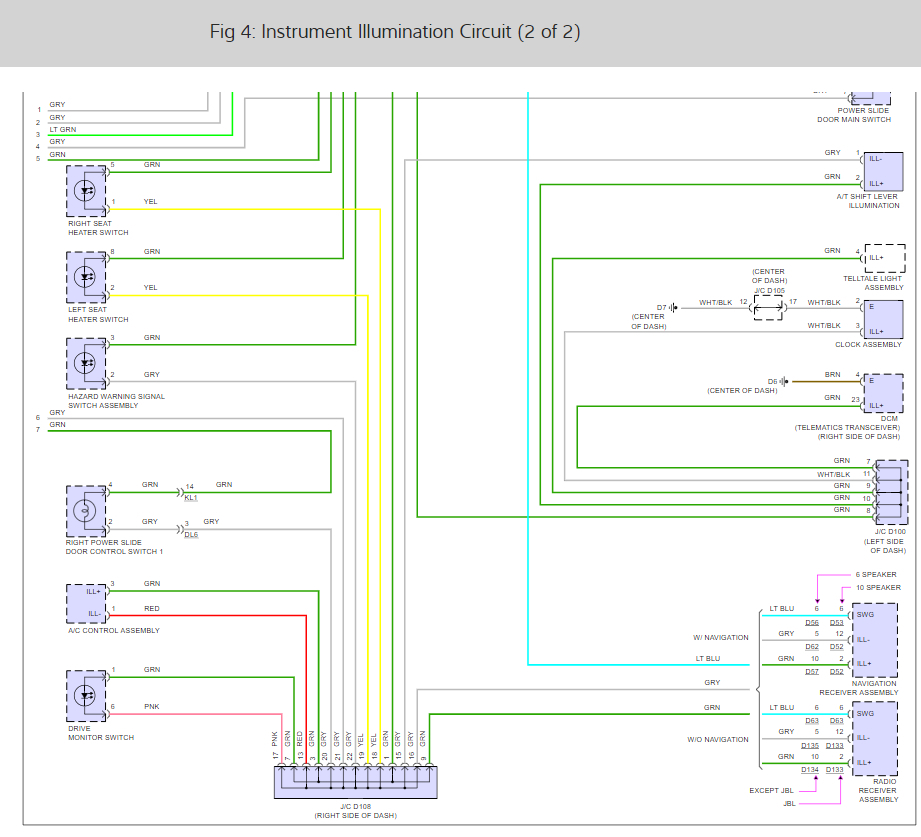
Task: Click the KL1 connector reference label
Action: click(x=191, y=498)
